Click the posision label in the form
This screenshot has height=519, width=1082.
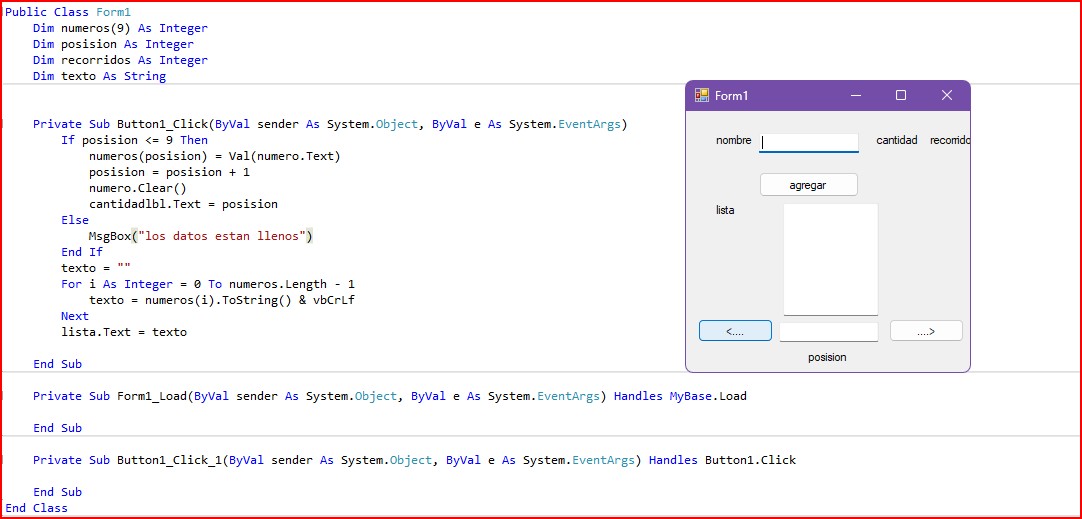[827, 357]
